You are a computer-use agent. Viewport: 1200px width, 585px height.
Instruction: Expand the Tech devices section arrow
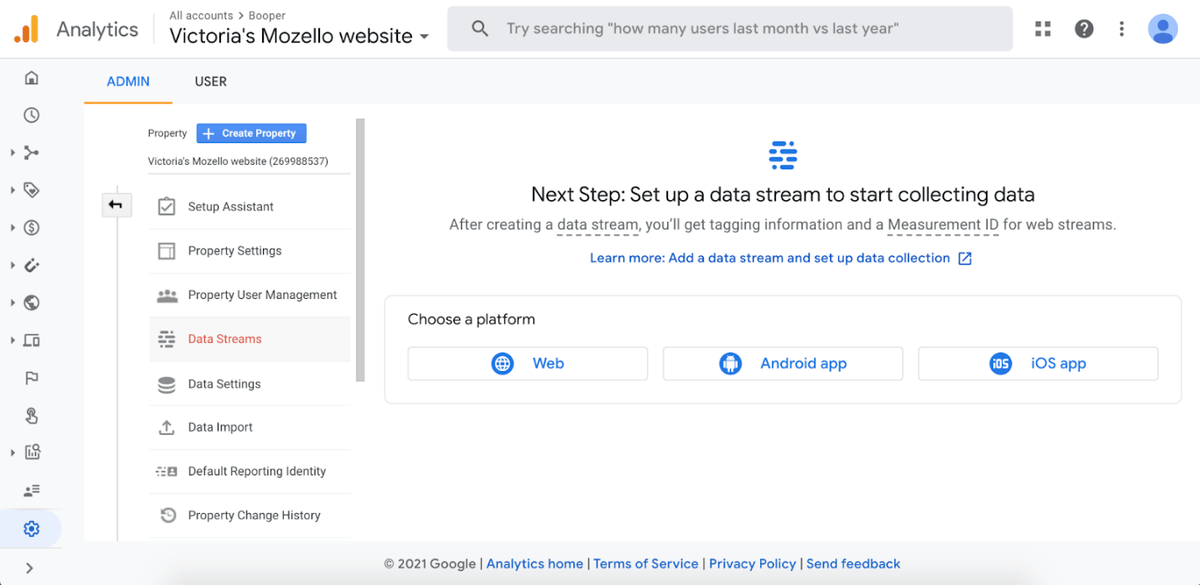[x=12, y=341]
